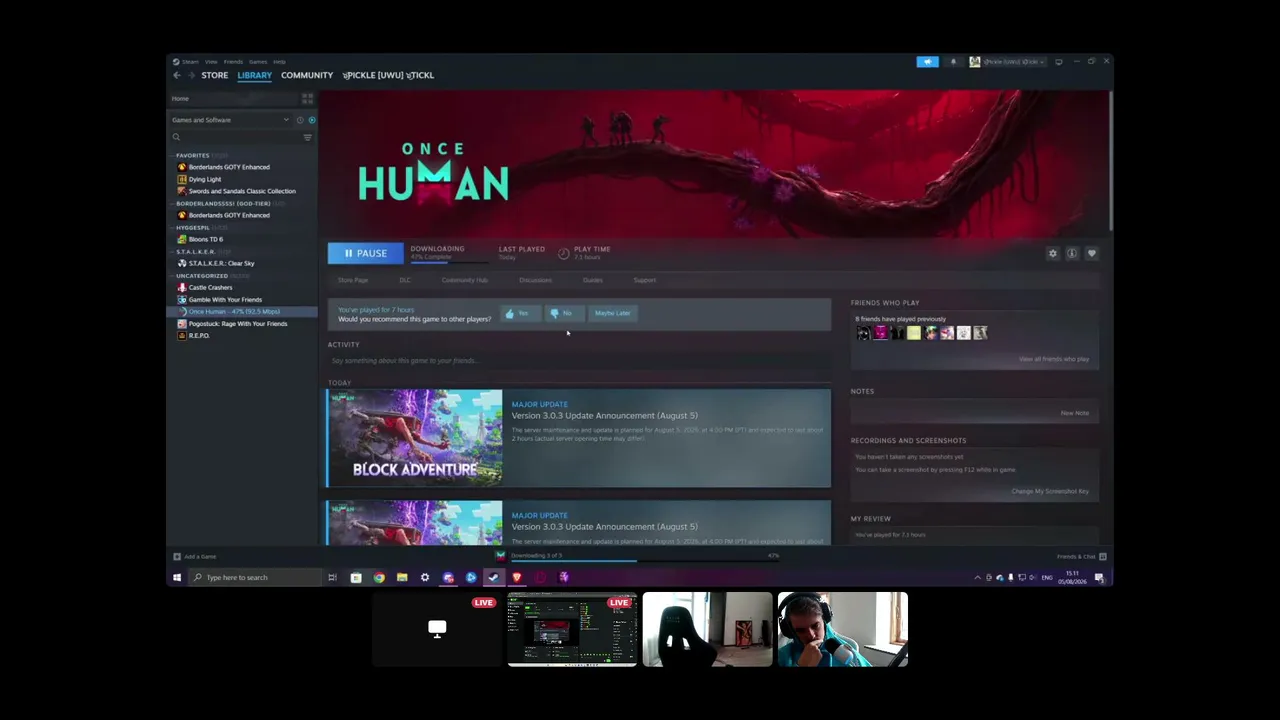Open the Windows Start menu
This screenshot has width=1280, height=720.
pos(177,577)
